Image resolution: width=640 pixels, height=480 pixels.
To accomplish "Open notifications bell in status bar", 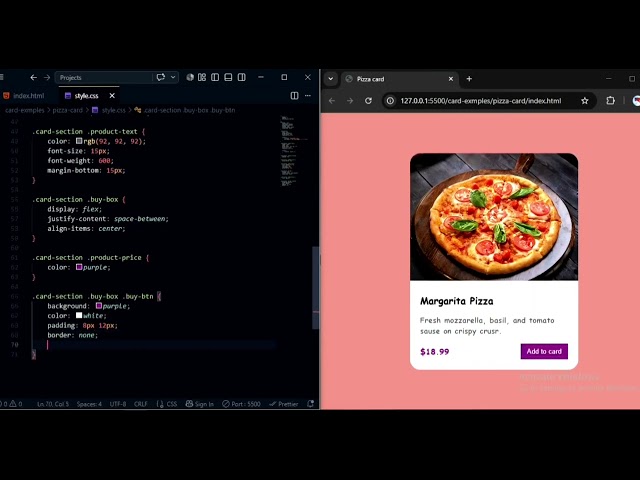I will 311,404.
